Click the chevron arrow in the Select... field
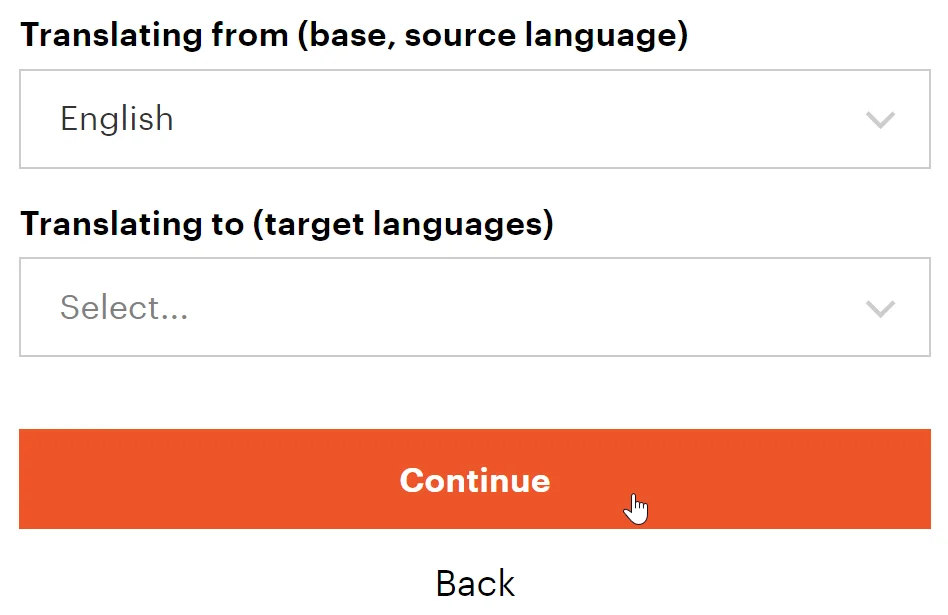This screenshot has width=948, height=615. pos(879,308)
